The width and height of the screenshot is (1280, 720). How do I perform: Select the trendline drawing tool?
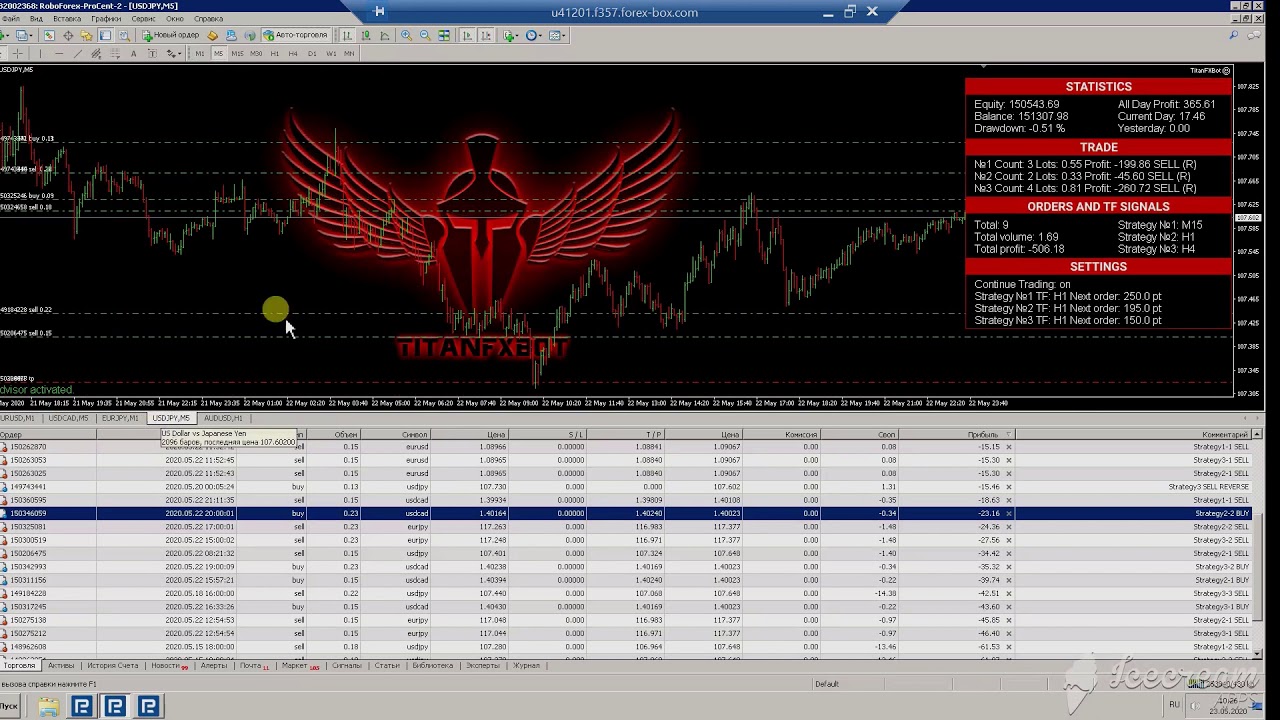coord(78,54)
